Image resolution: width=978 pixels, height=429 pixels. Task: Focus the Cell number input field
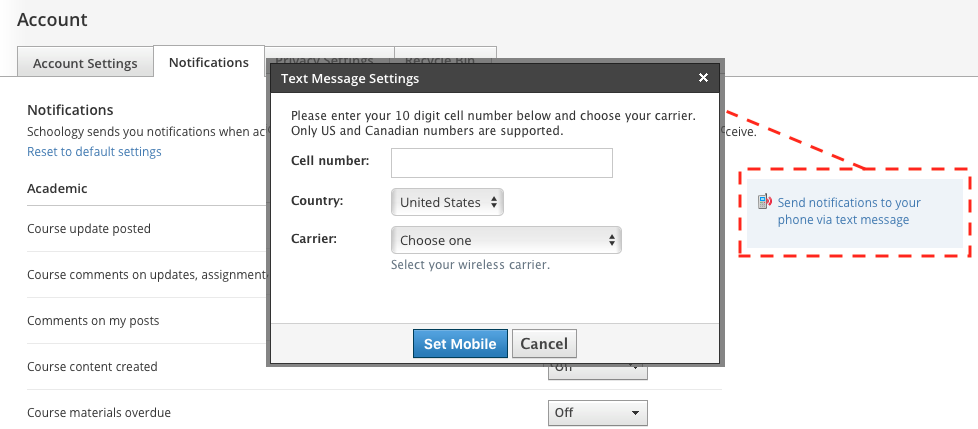tap(501, 162)
